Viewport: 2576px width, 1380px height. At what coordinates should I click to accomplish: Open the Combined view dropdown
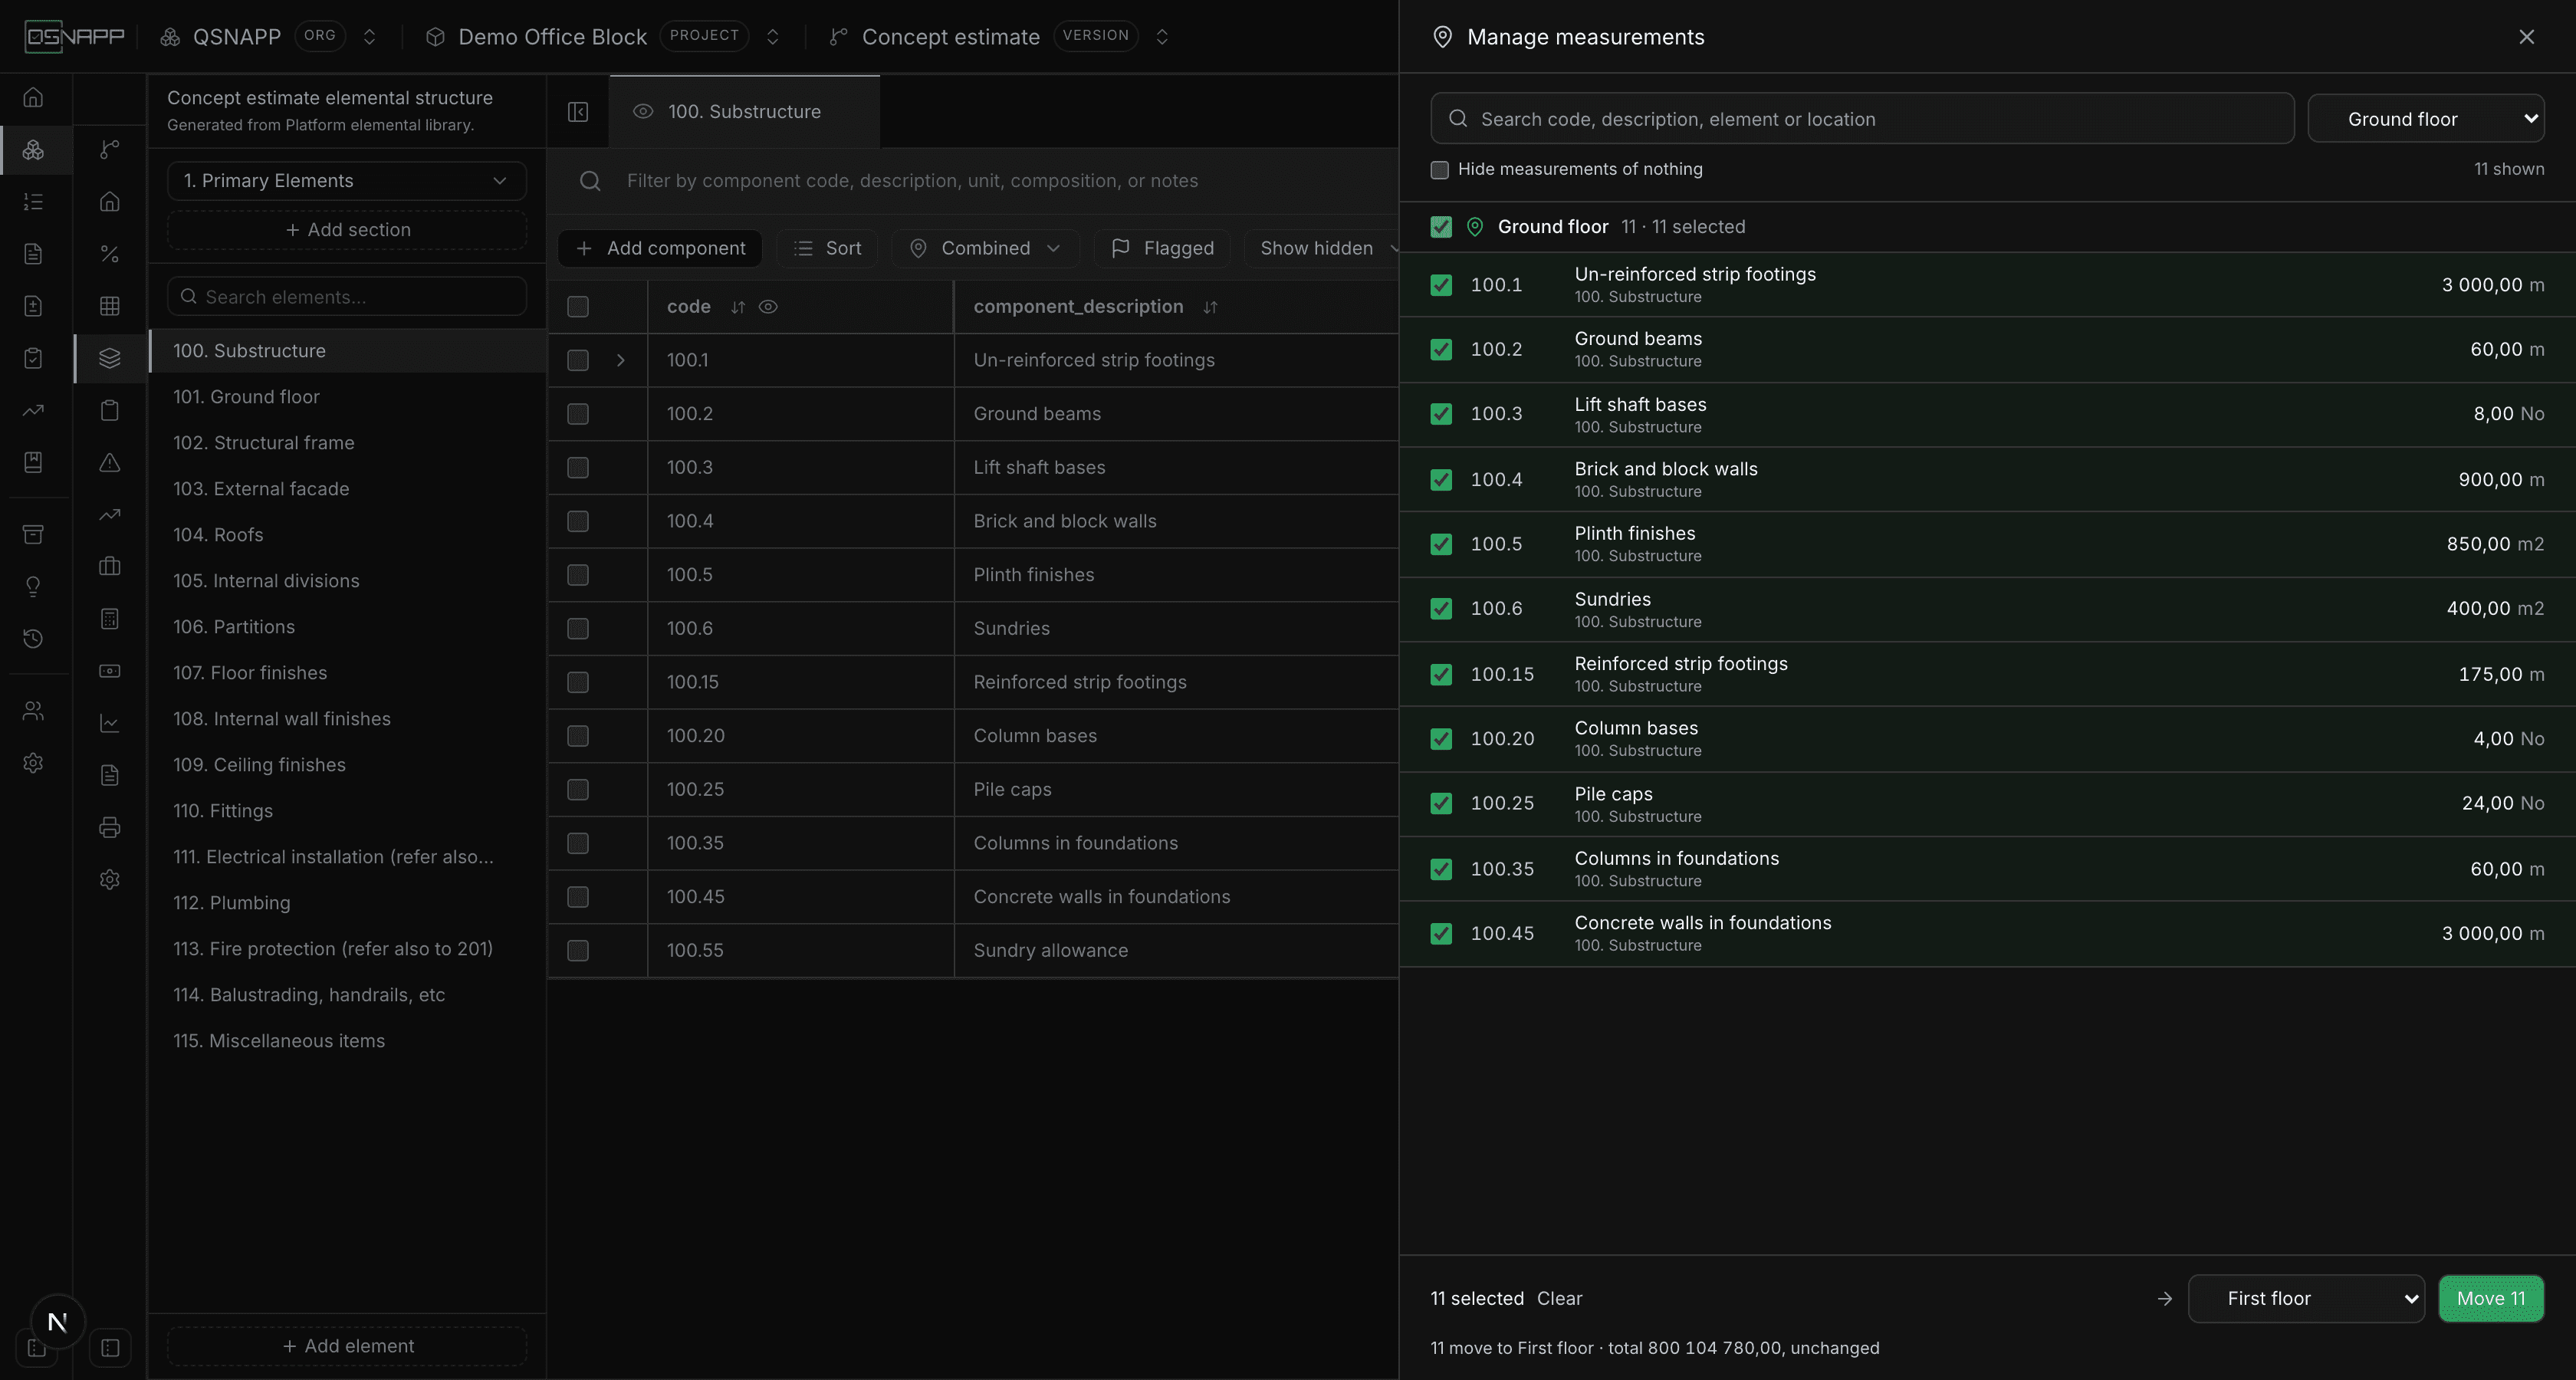[x=985, y=248]
